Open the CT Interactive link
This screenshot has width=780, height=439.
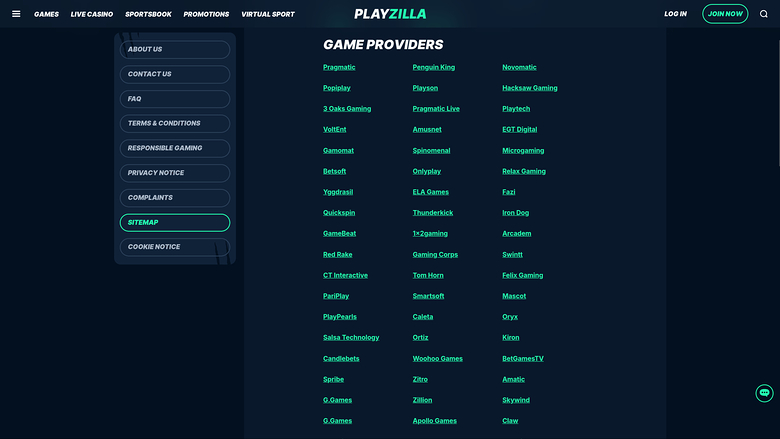(345, 275)
